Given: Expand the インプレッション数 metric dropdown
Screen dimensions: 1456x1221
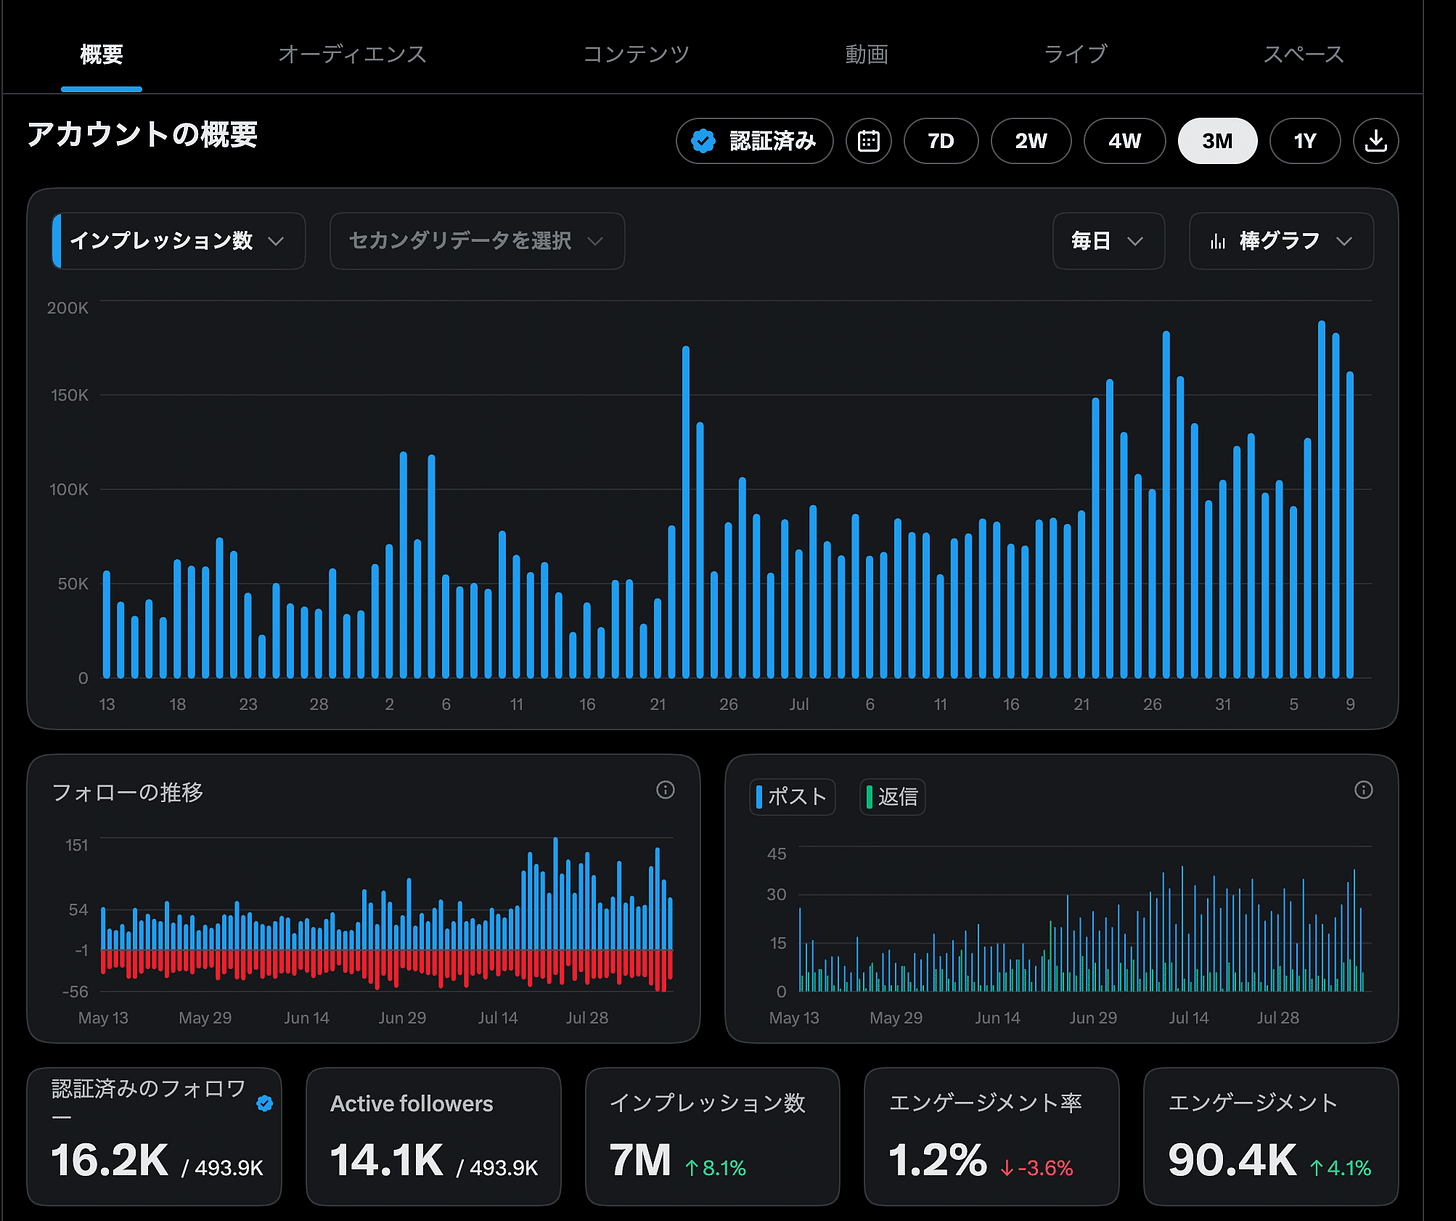Looking at the screenshot, I should tap(179, 241).
